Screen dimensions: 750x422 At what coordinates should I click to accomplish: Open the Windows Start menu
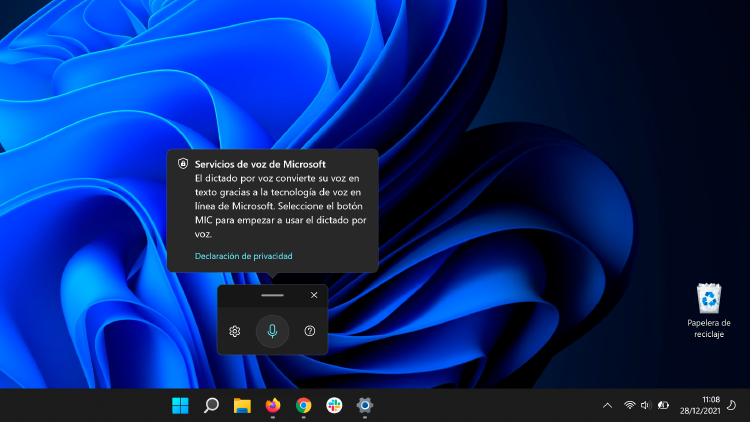point(180,405)
